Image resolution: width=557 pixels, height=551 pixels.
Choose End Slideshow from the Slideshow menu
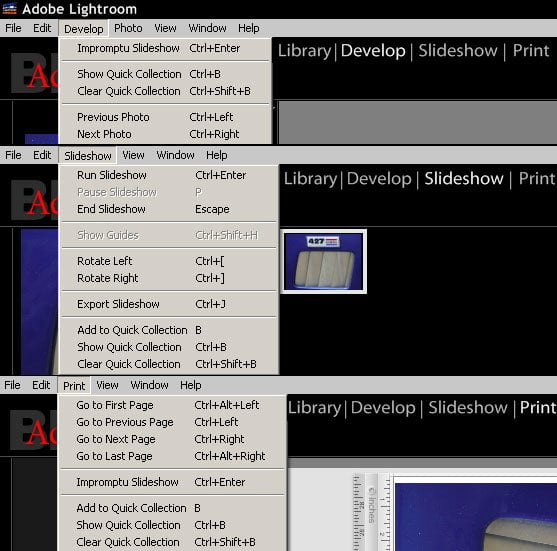pyautogui.click(x=169, y=209)
